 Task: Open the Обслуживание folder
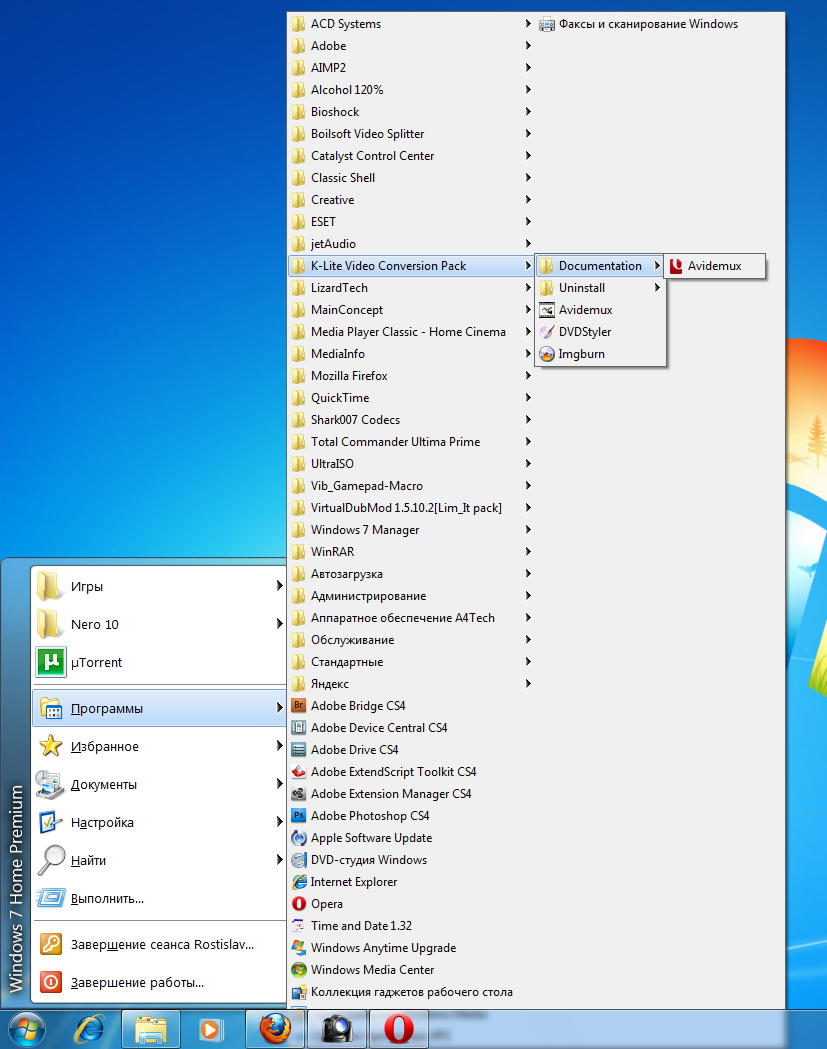point(411,640)
